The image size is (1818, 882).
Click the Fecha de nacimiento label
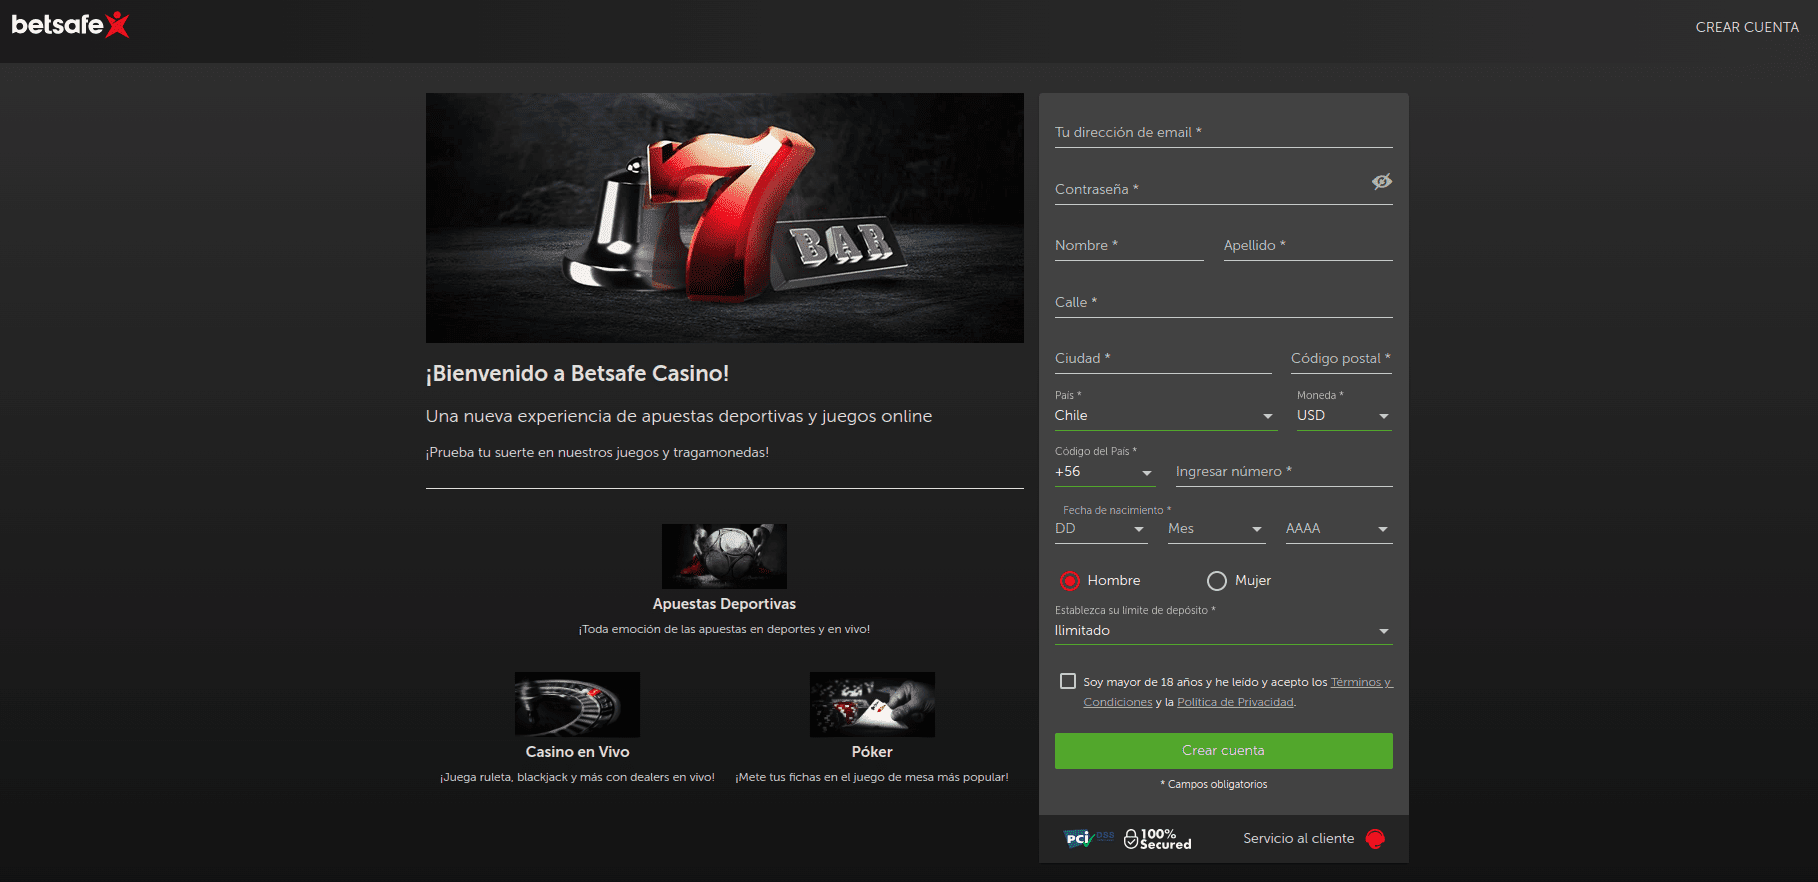(x=1117, y=510)
